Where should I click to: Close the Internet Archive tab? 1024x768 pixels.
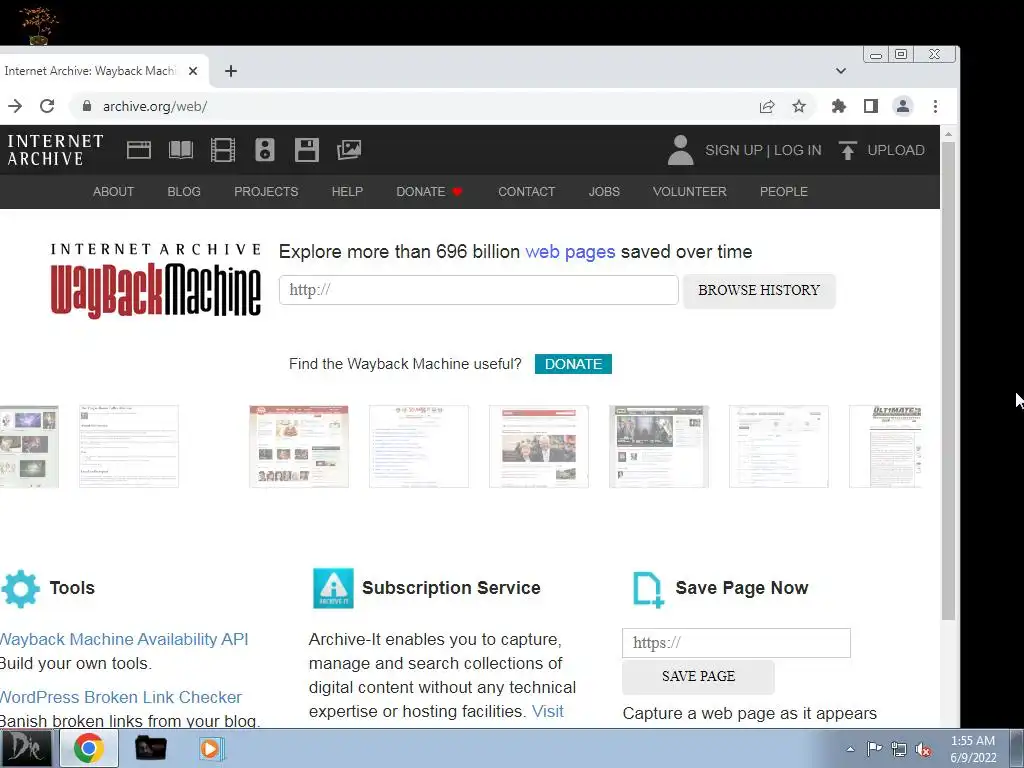[x=193, y=71]
